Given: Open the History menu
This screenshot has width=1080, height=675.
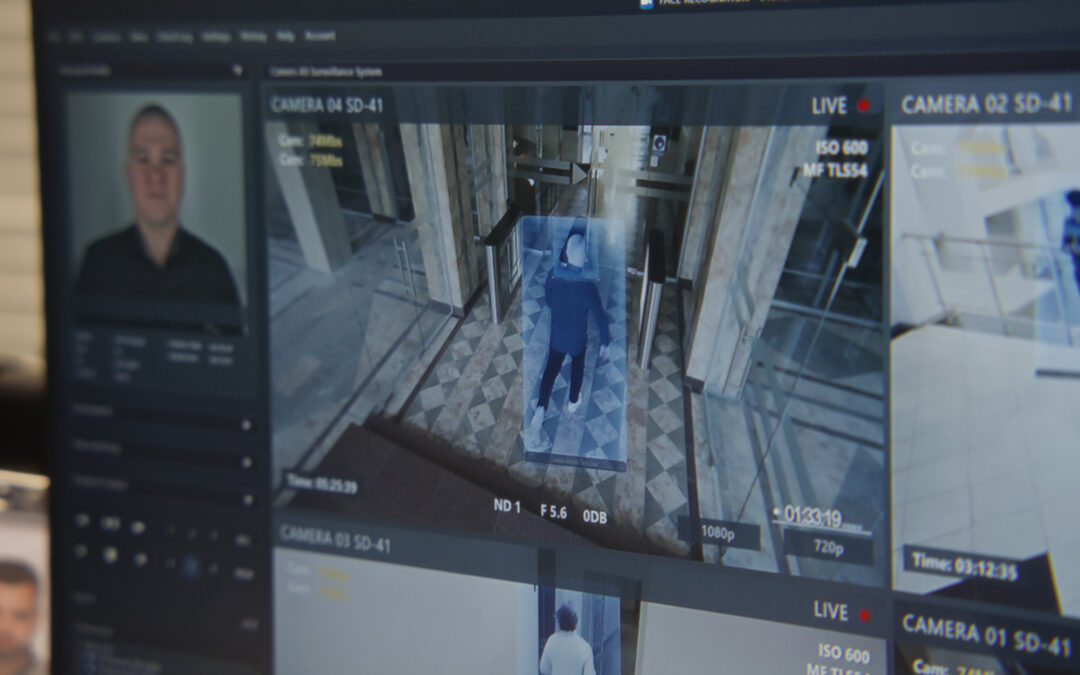Looking at the screenshot, I should (253, 36).
